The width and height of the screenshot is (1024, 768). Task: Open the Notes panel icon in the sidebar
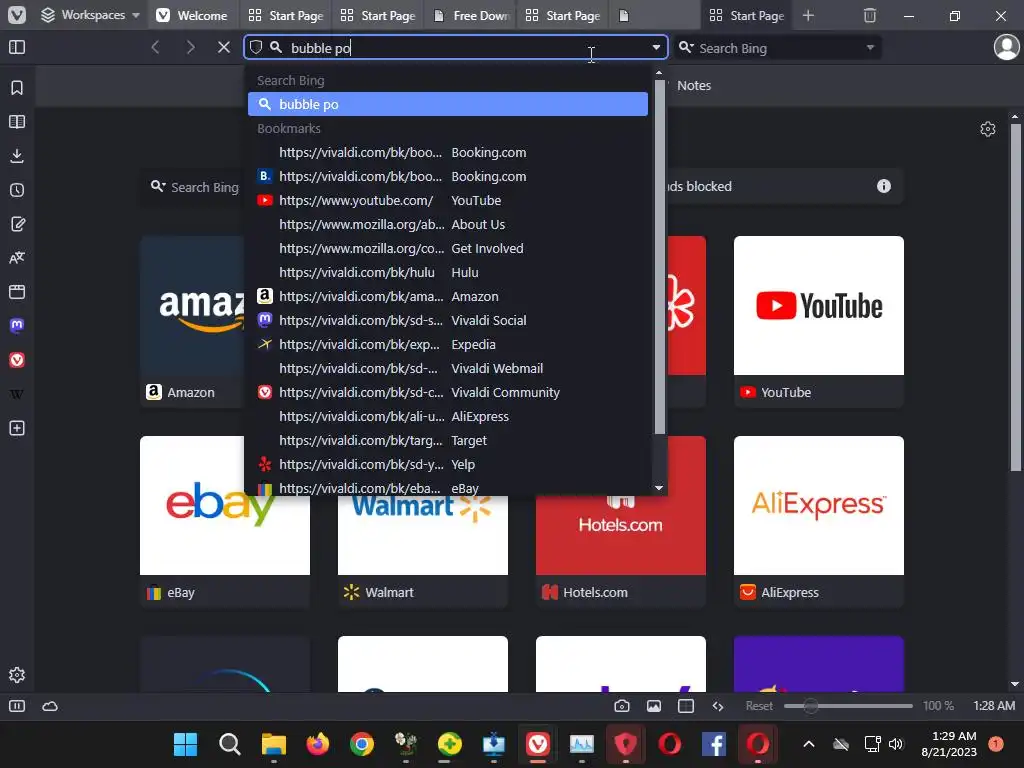coord(17,224)
